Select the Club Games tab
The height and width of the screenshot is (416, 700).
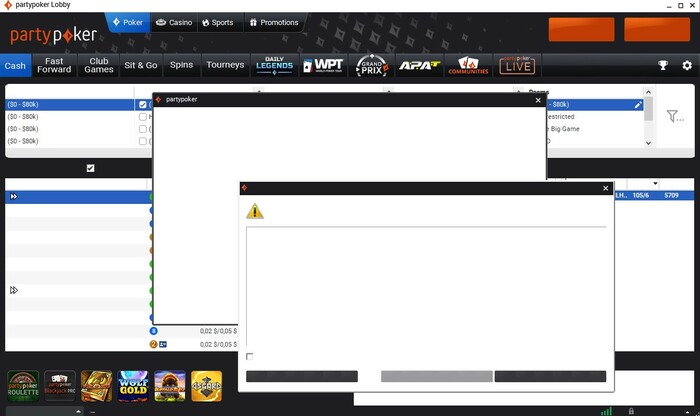pos(99,66)
